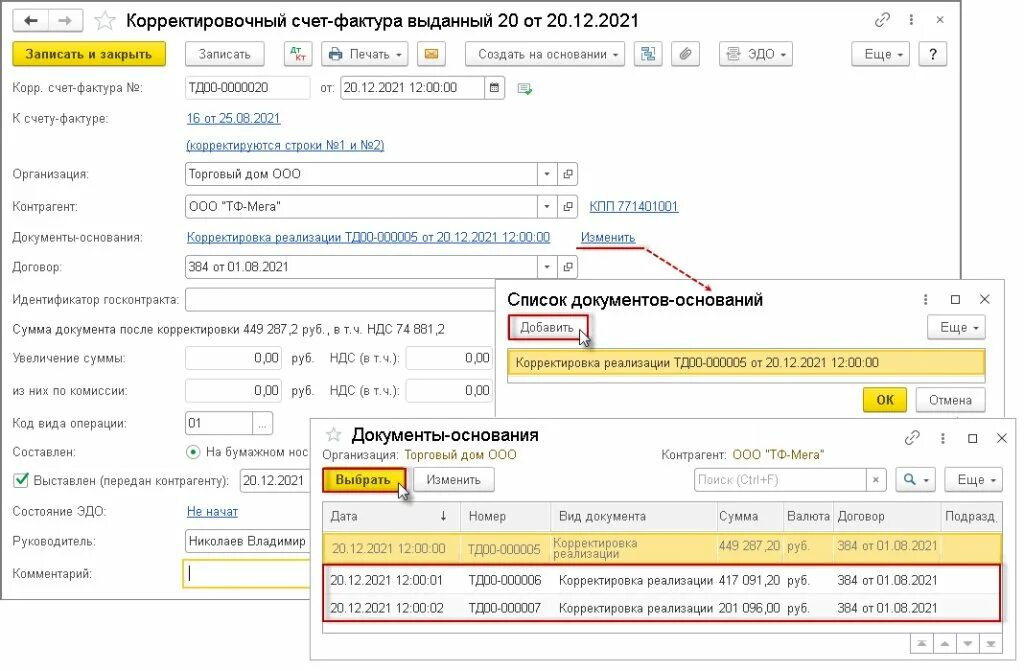Viewport: 1024px width, 671px height.
Task: Select highlighted row ТД00-000005 in table
Action: 662,548
